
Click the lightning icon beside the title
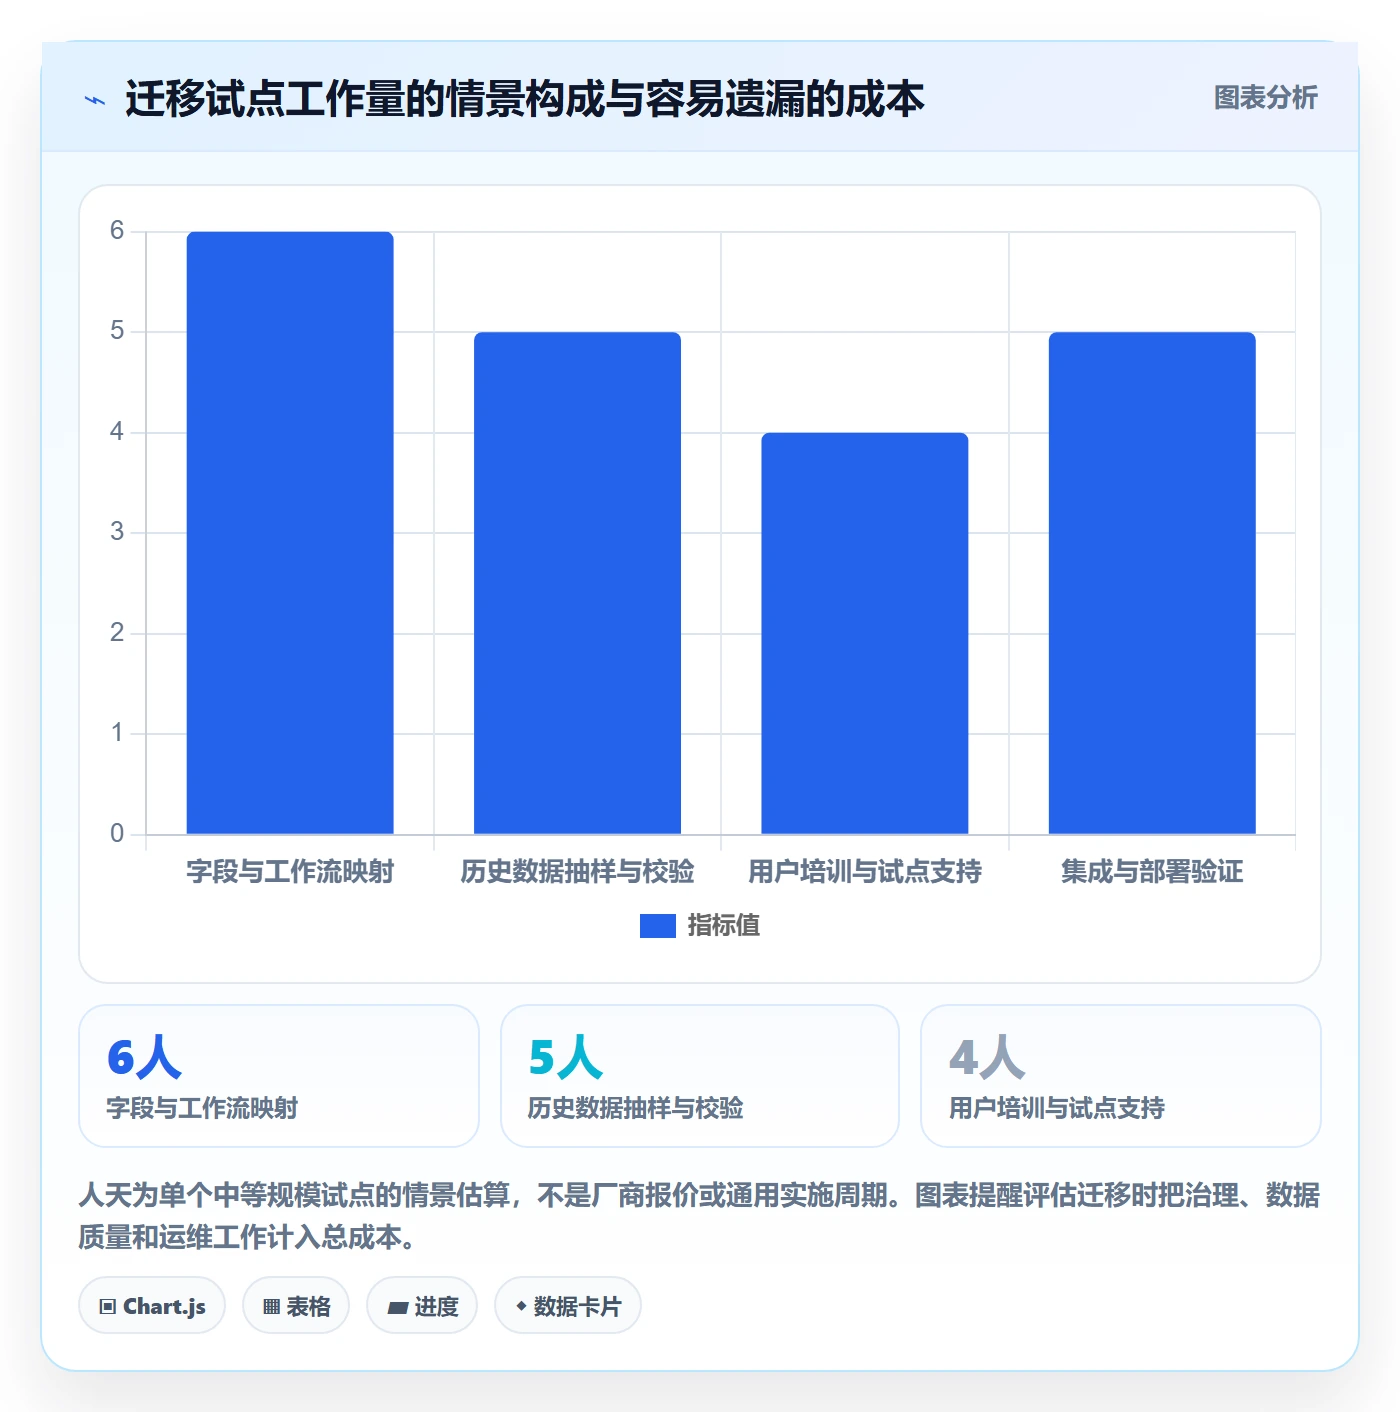pyautogui.click(x=95, y=100)
